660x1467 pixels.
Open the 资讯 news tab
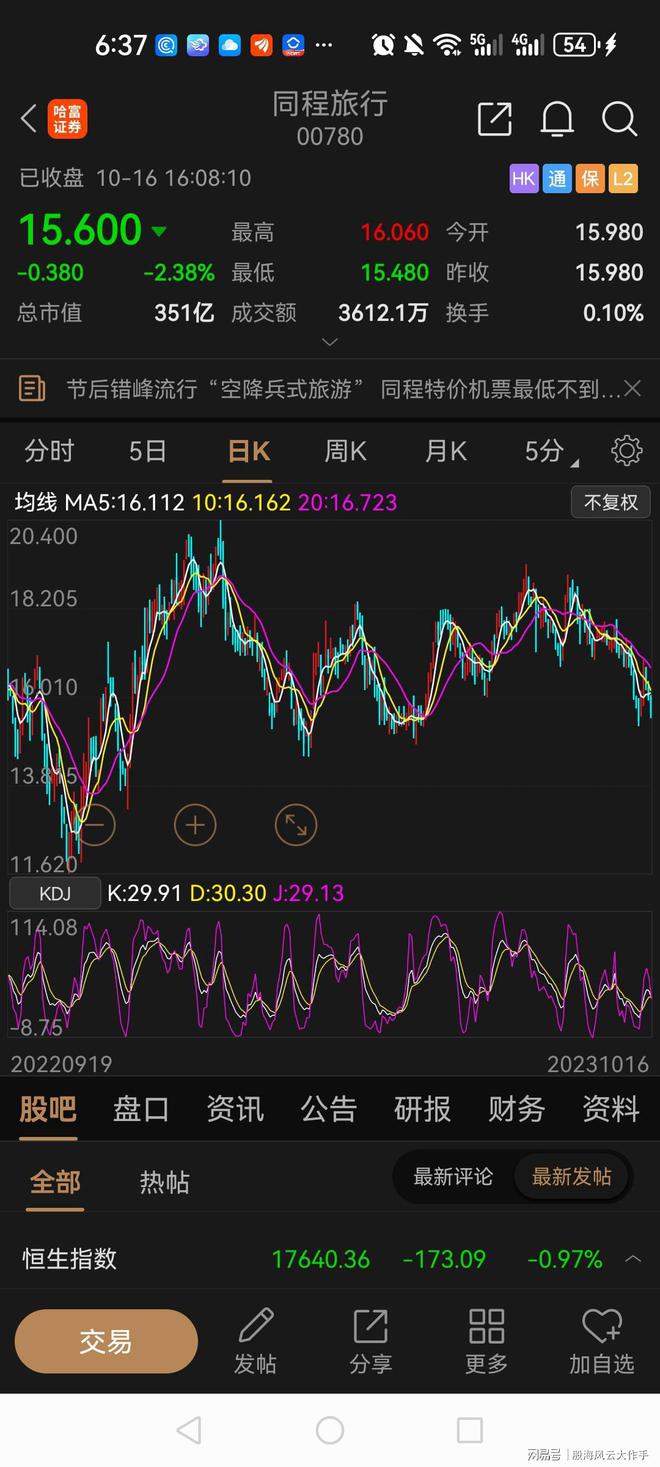(235, 1109)
